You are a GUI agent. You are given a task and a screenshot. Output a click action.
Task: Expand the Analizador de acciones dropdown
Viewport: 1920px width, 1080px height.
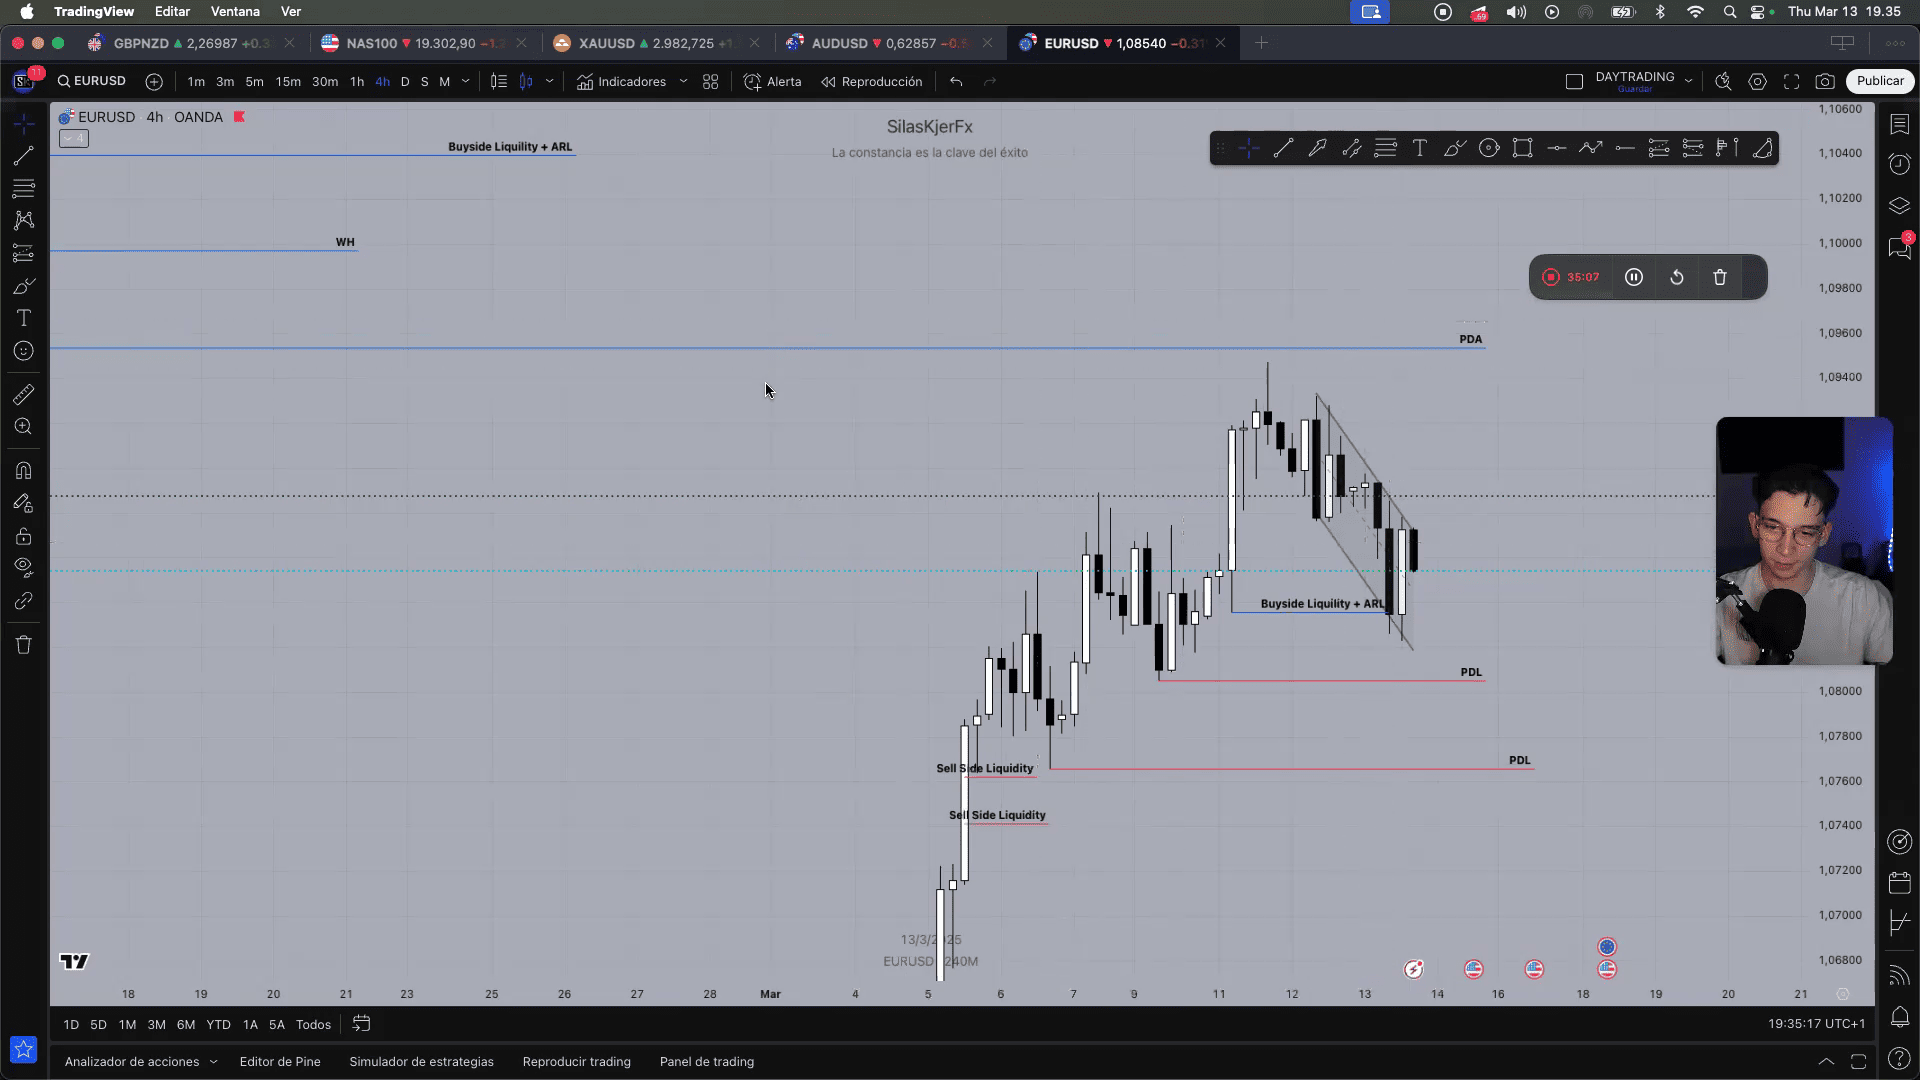click(213, 1062)
